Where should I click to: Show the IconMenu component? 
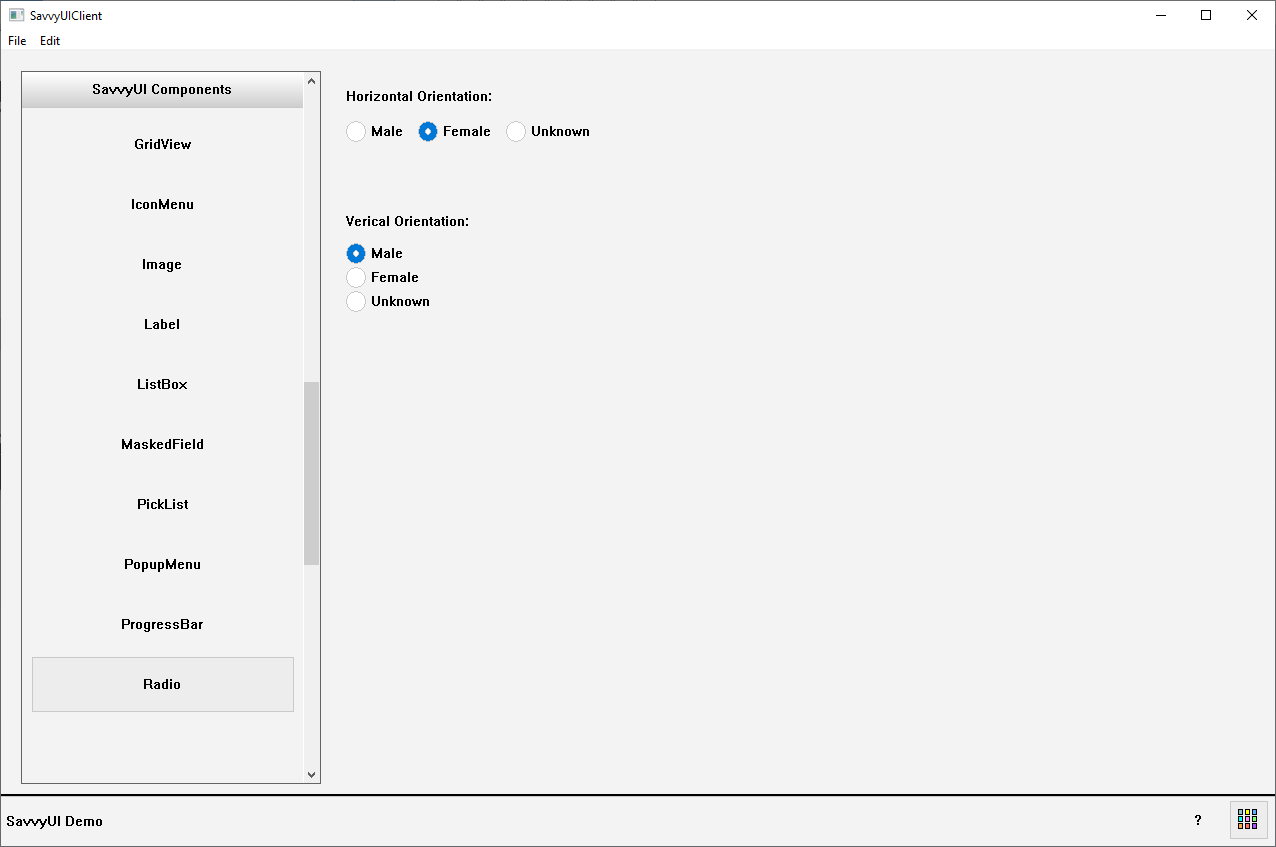(x=162, y=205)
